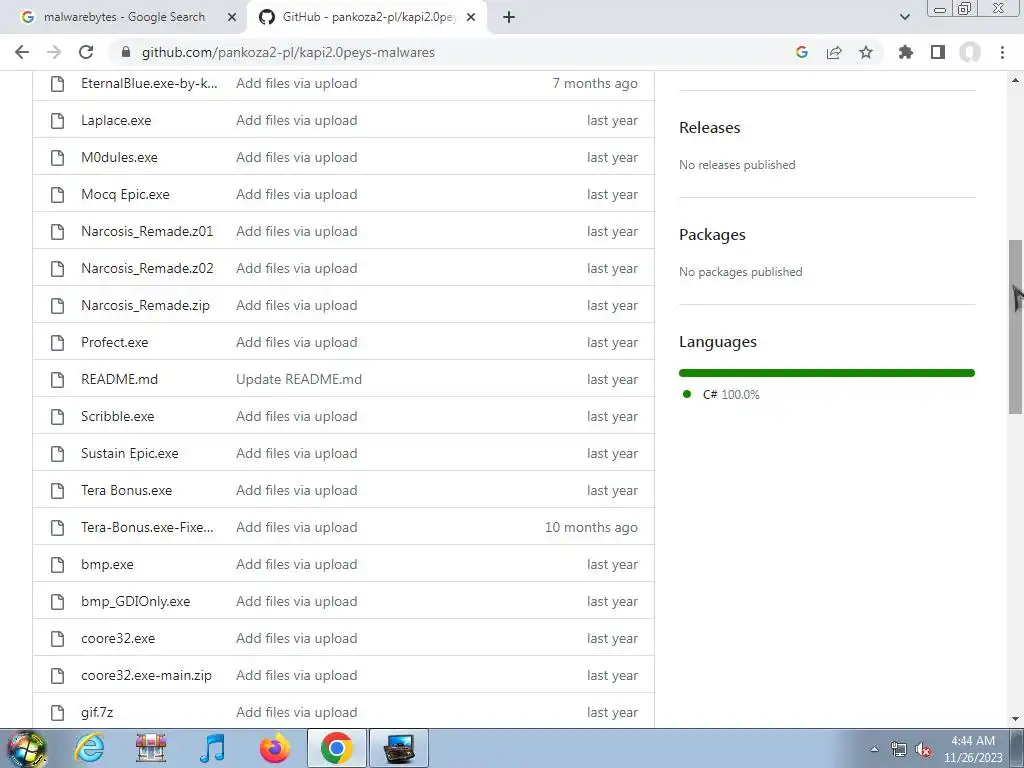Open the Windows Start menu
This screenshot has height=768, width=1024.
26,748
